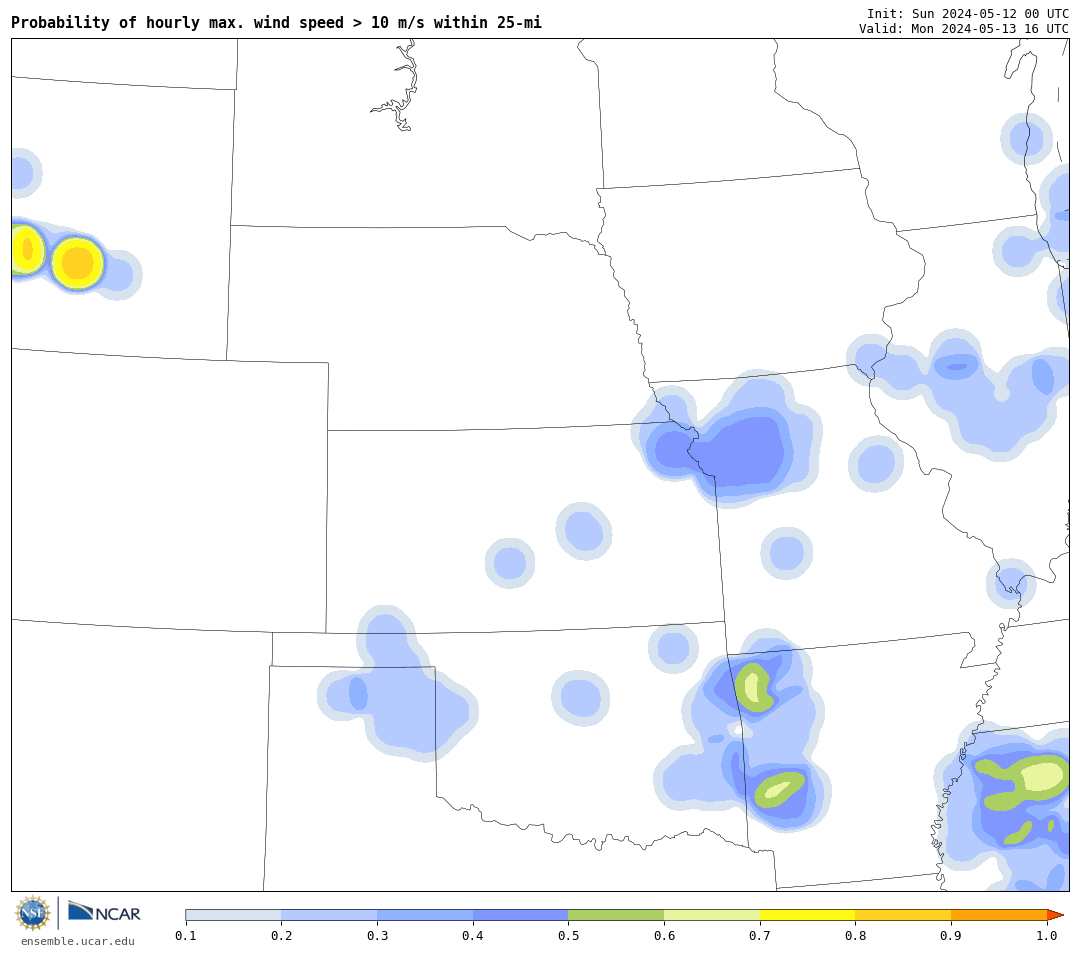Open the ensemble.ucar.edu text link

78,941
